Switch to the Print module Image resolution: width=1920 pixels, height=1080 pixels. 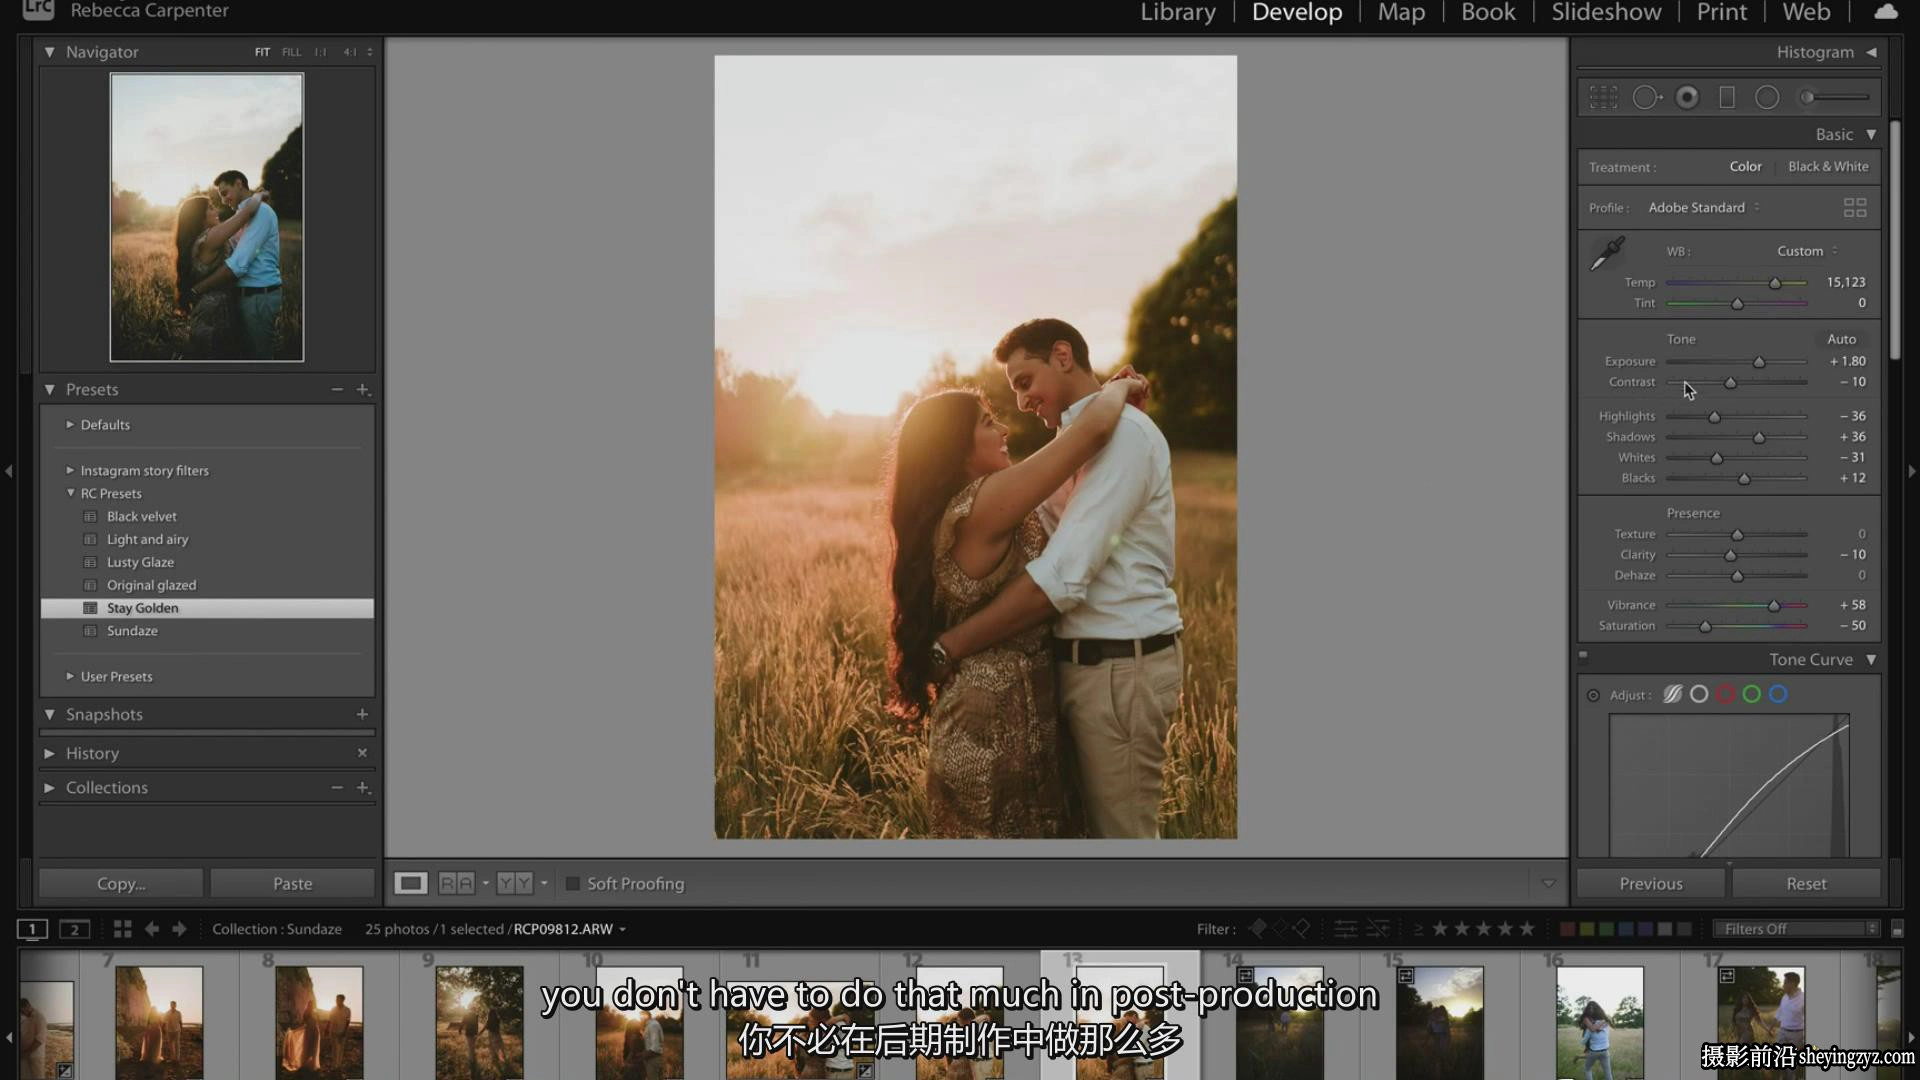pyautogui.click(x=1721, y=12)
